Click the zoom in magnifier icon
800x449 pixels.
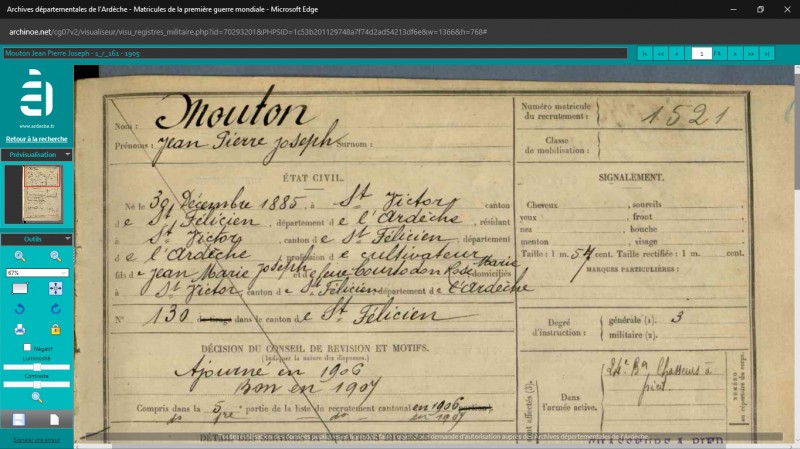click(x=20, y=256)
